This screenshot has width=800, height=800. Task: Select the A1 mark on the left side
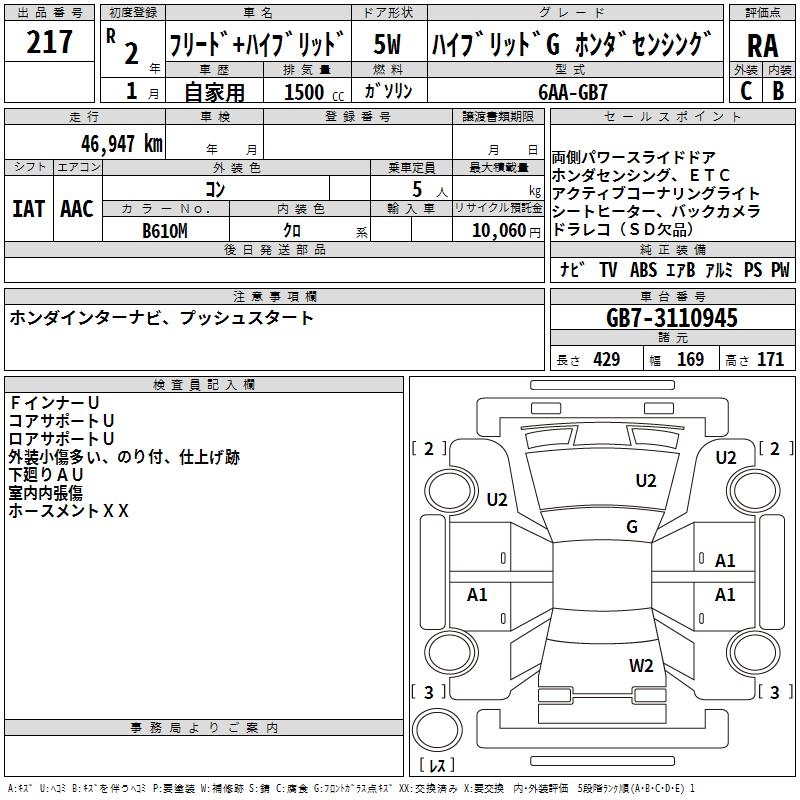478,595
